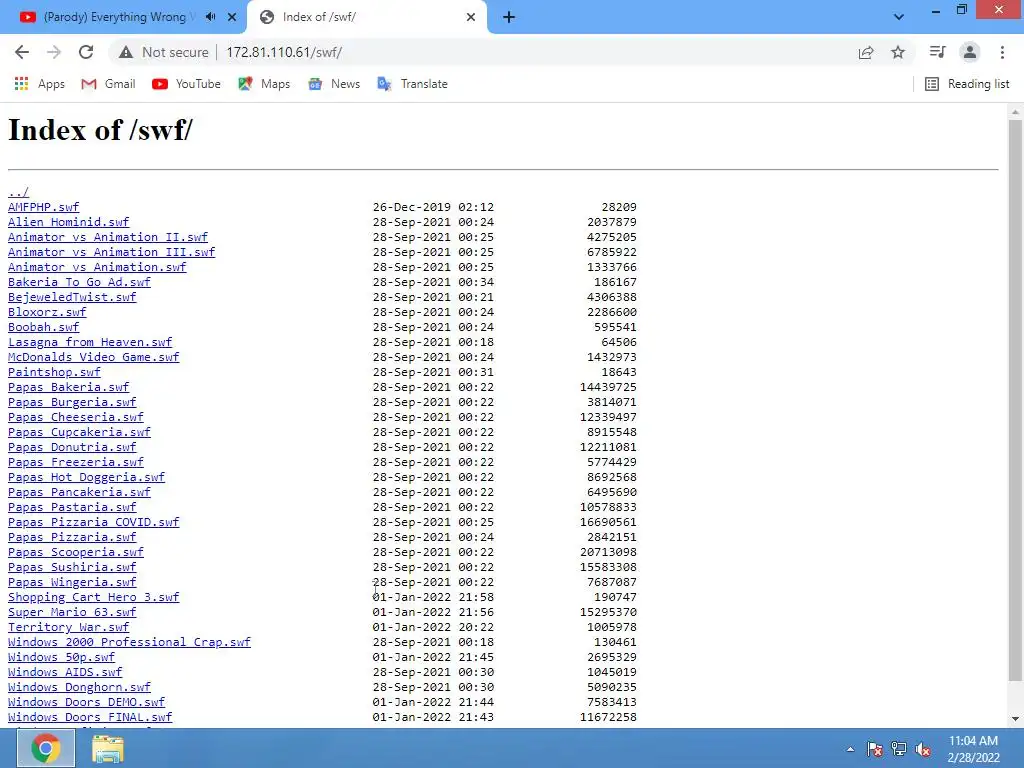Click the page vertical scrollbar thumb

coord(1015,400)
